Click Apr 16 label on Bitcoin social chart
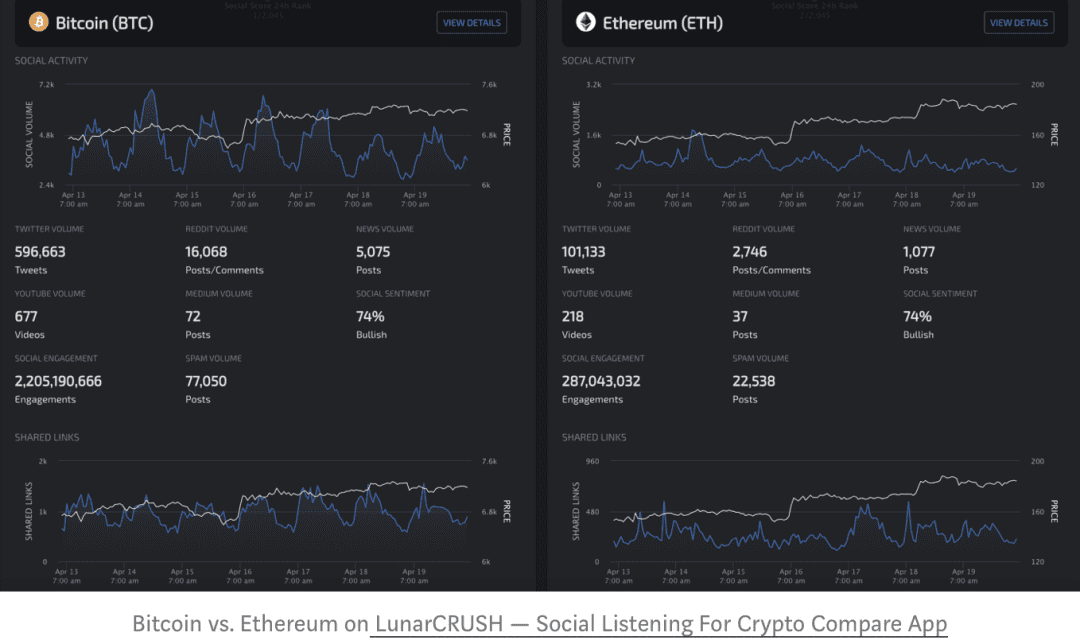 pyautogui.click(x=244, y=200)
